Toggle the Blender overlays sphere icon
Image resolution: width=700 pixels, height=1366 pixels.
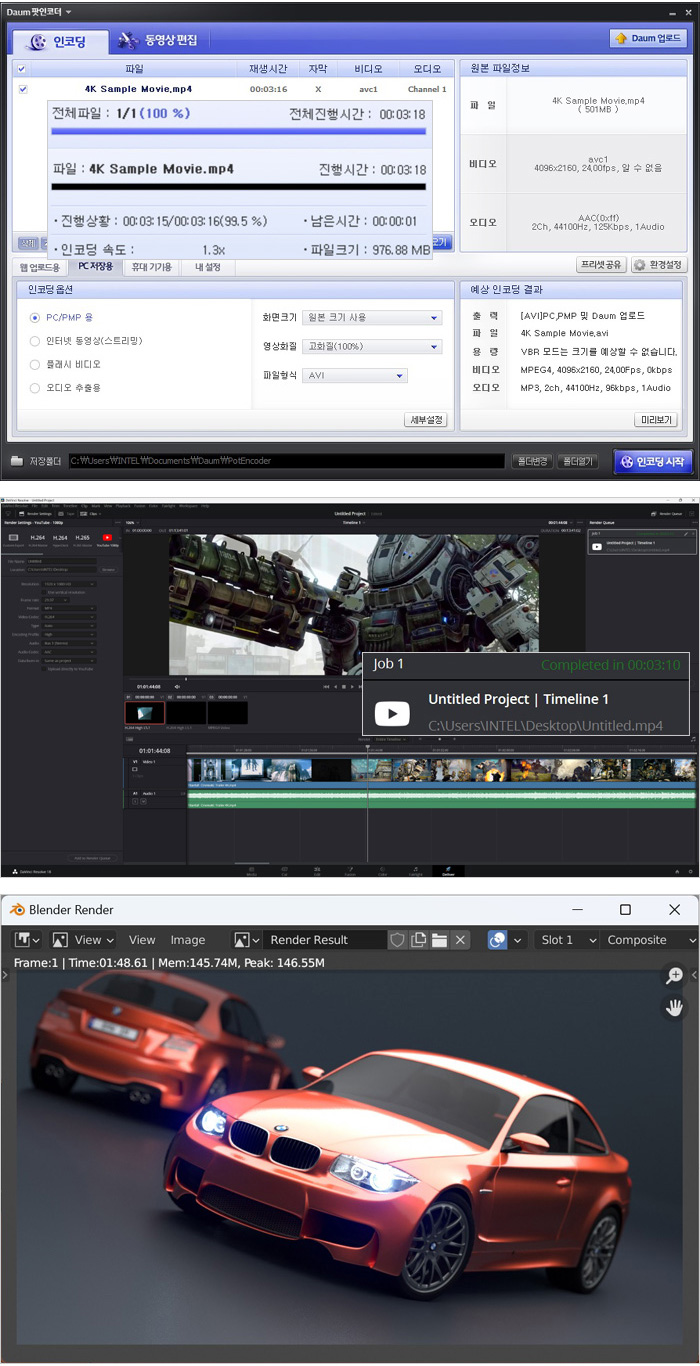pyautogui.click(x=497, y=940)
